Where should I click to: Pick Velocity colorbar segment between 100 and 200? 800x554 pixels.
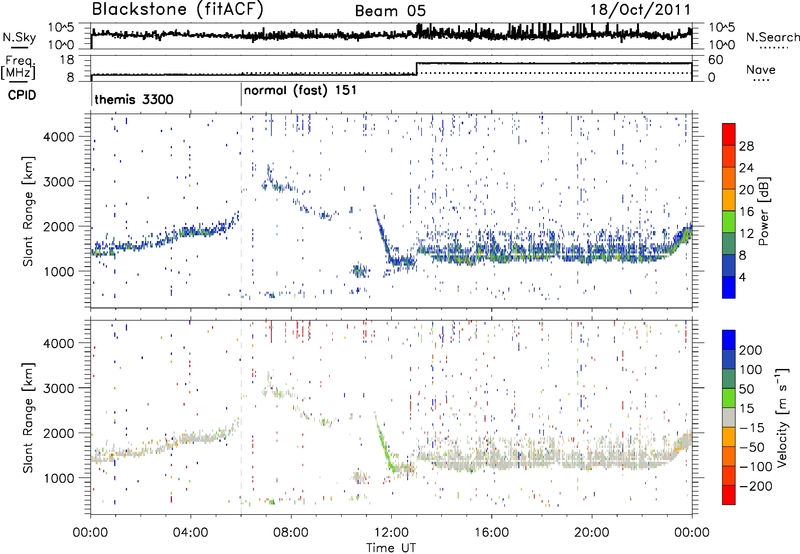[729, 359]
